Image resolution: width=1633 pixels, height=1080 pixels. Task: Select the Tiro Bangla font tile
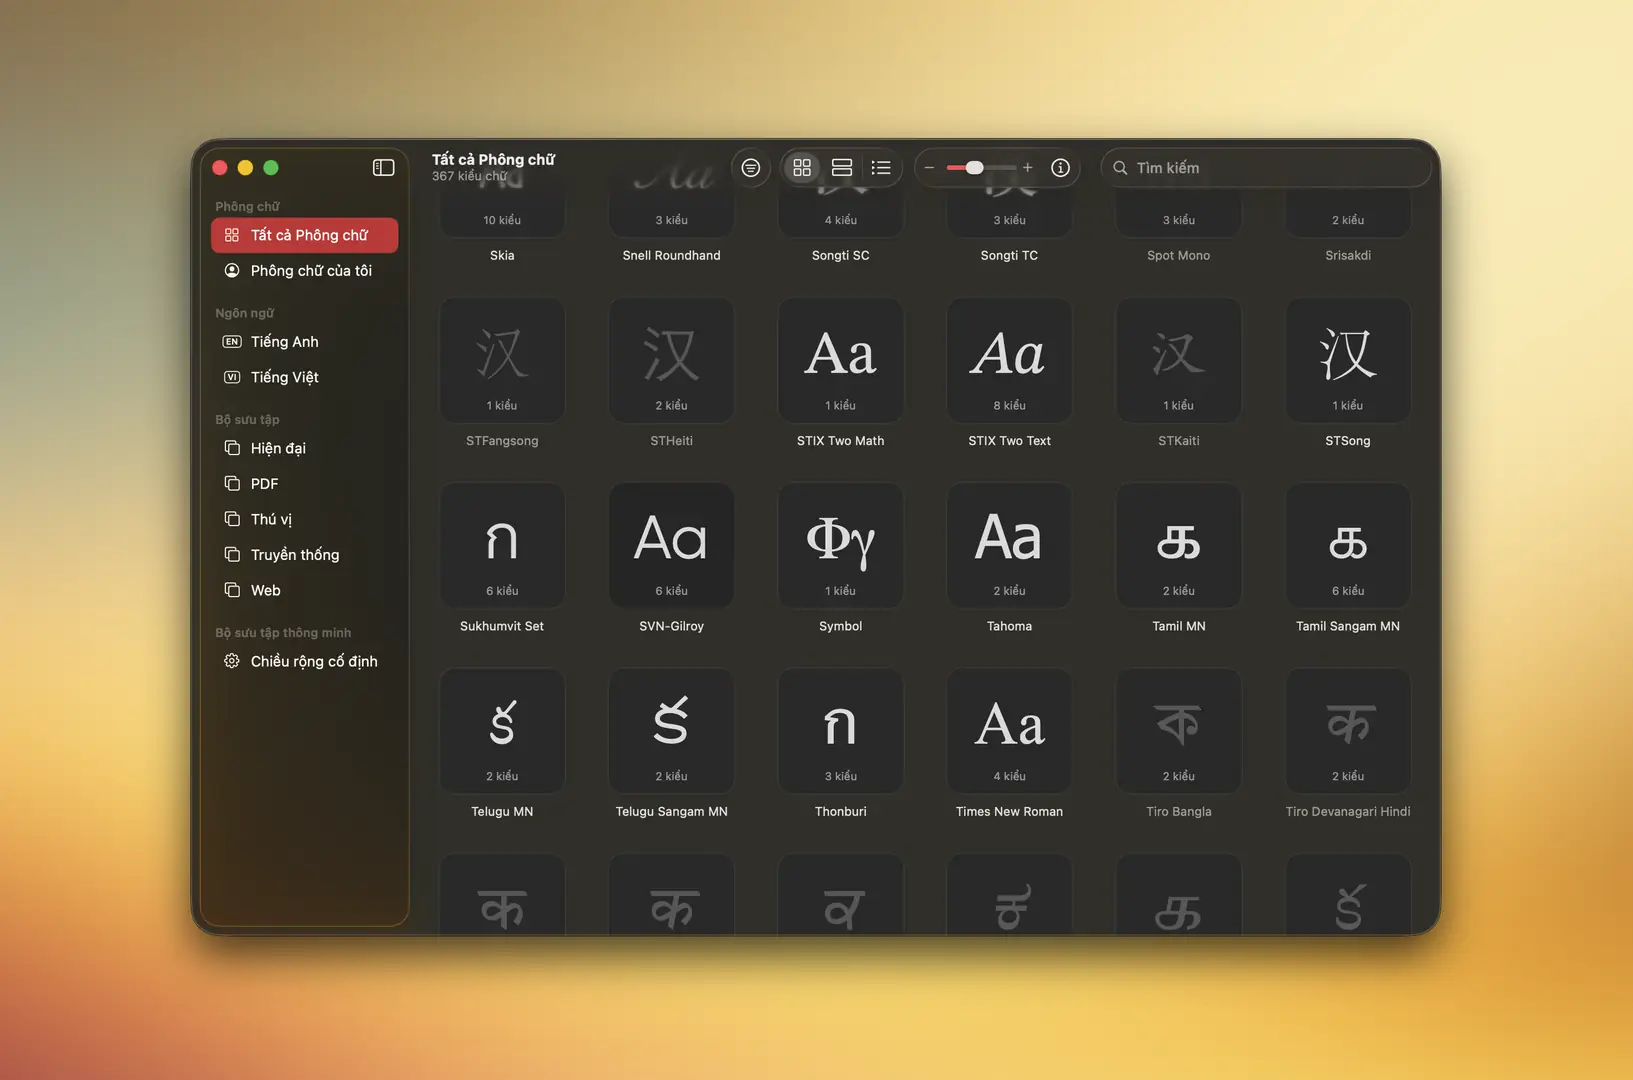[x=1179, y=731]
